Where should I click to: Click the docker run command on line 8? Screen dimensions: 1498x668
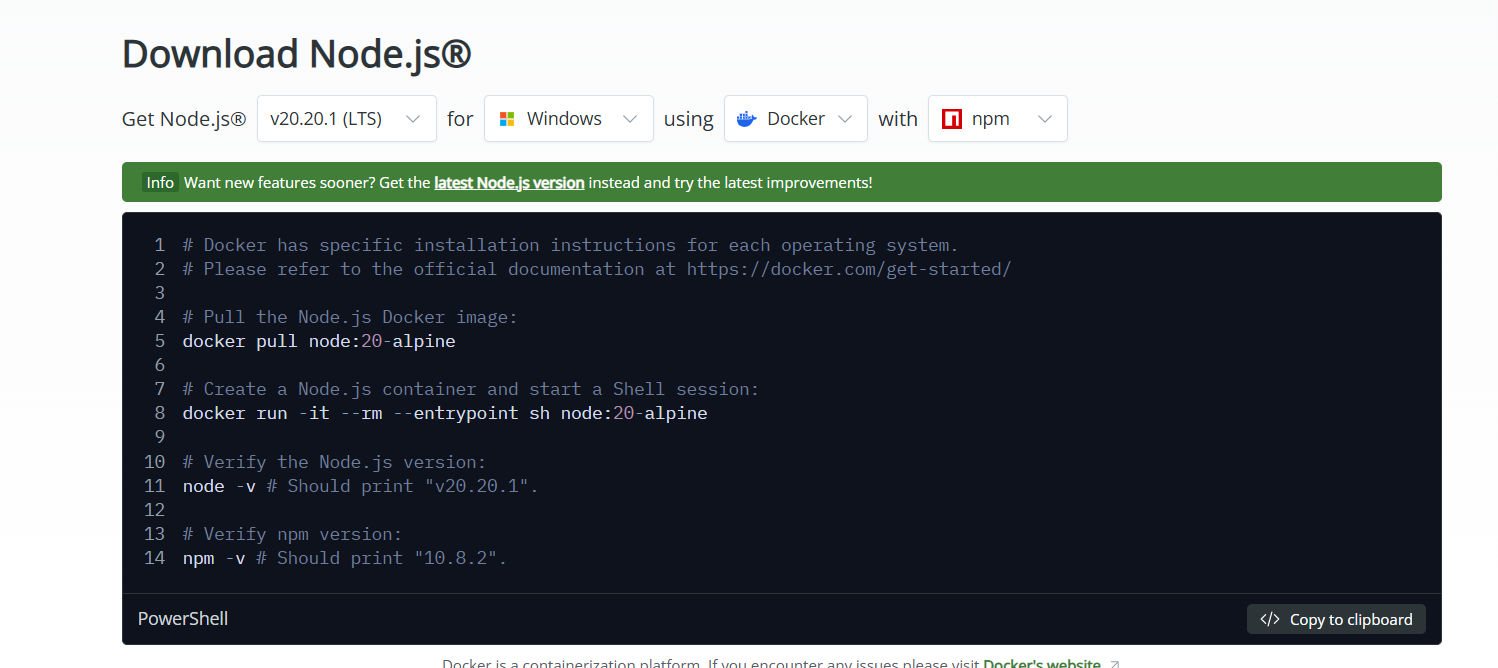[x=444, y=413]
